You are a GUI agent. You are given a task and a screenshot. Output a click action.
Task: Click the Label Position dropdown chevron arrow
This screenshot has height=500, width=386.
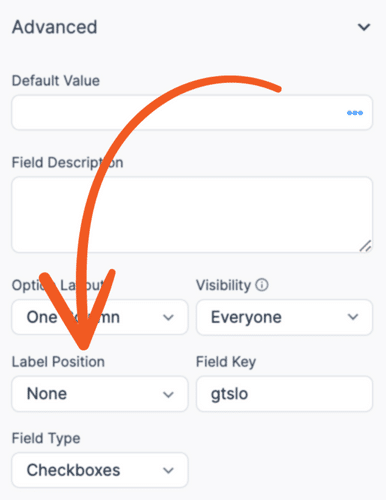168,395
